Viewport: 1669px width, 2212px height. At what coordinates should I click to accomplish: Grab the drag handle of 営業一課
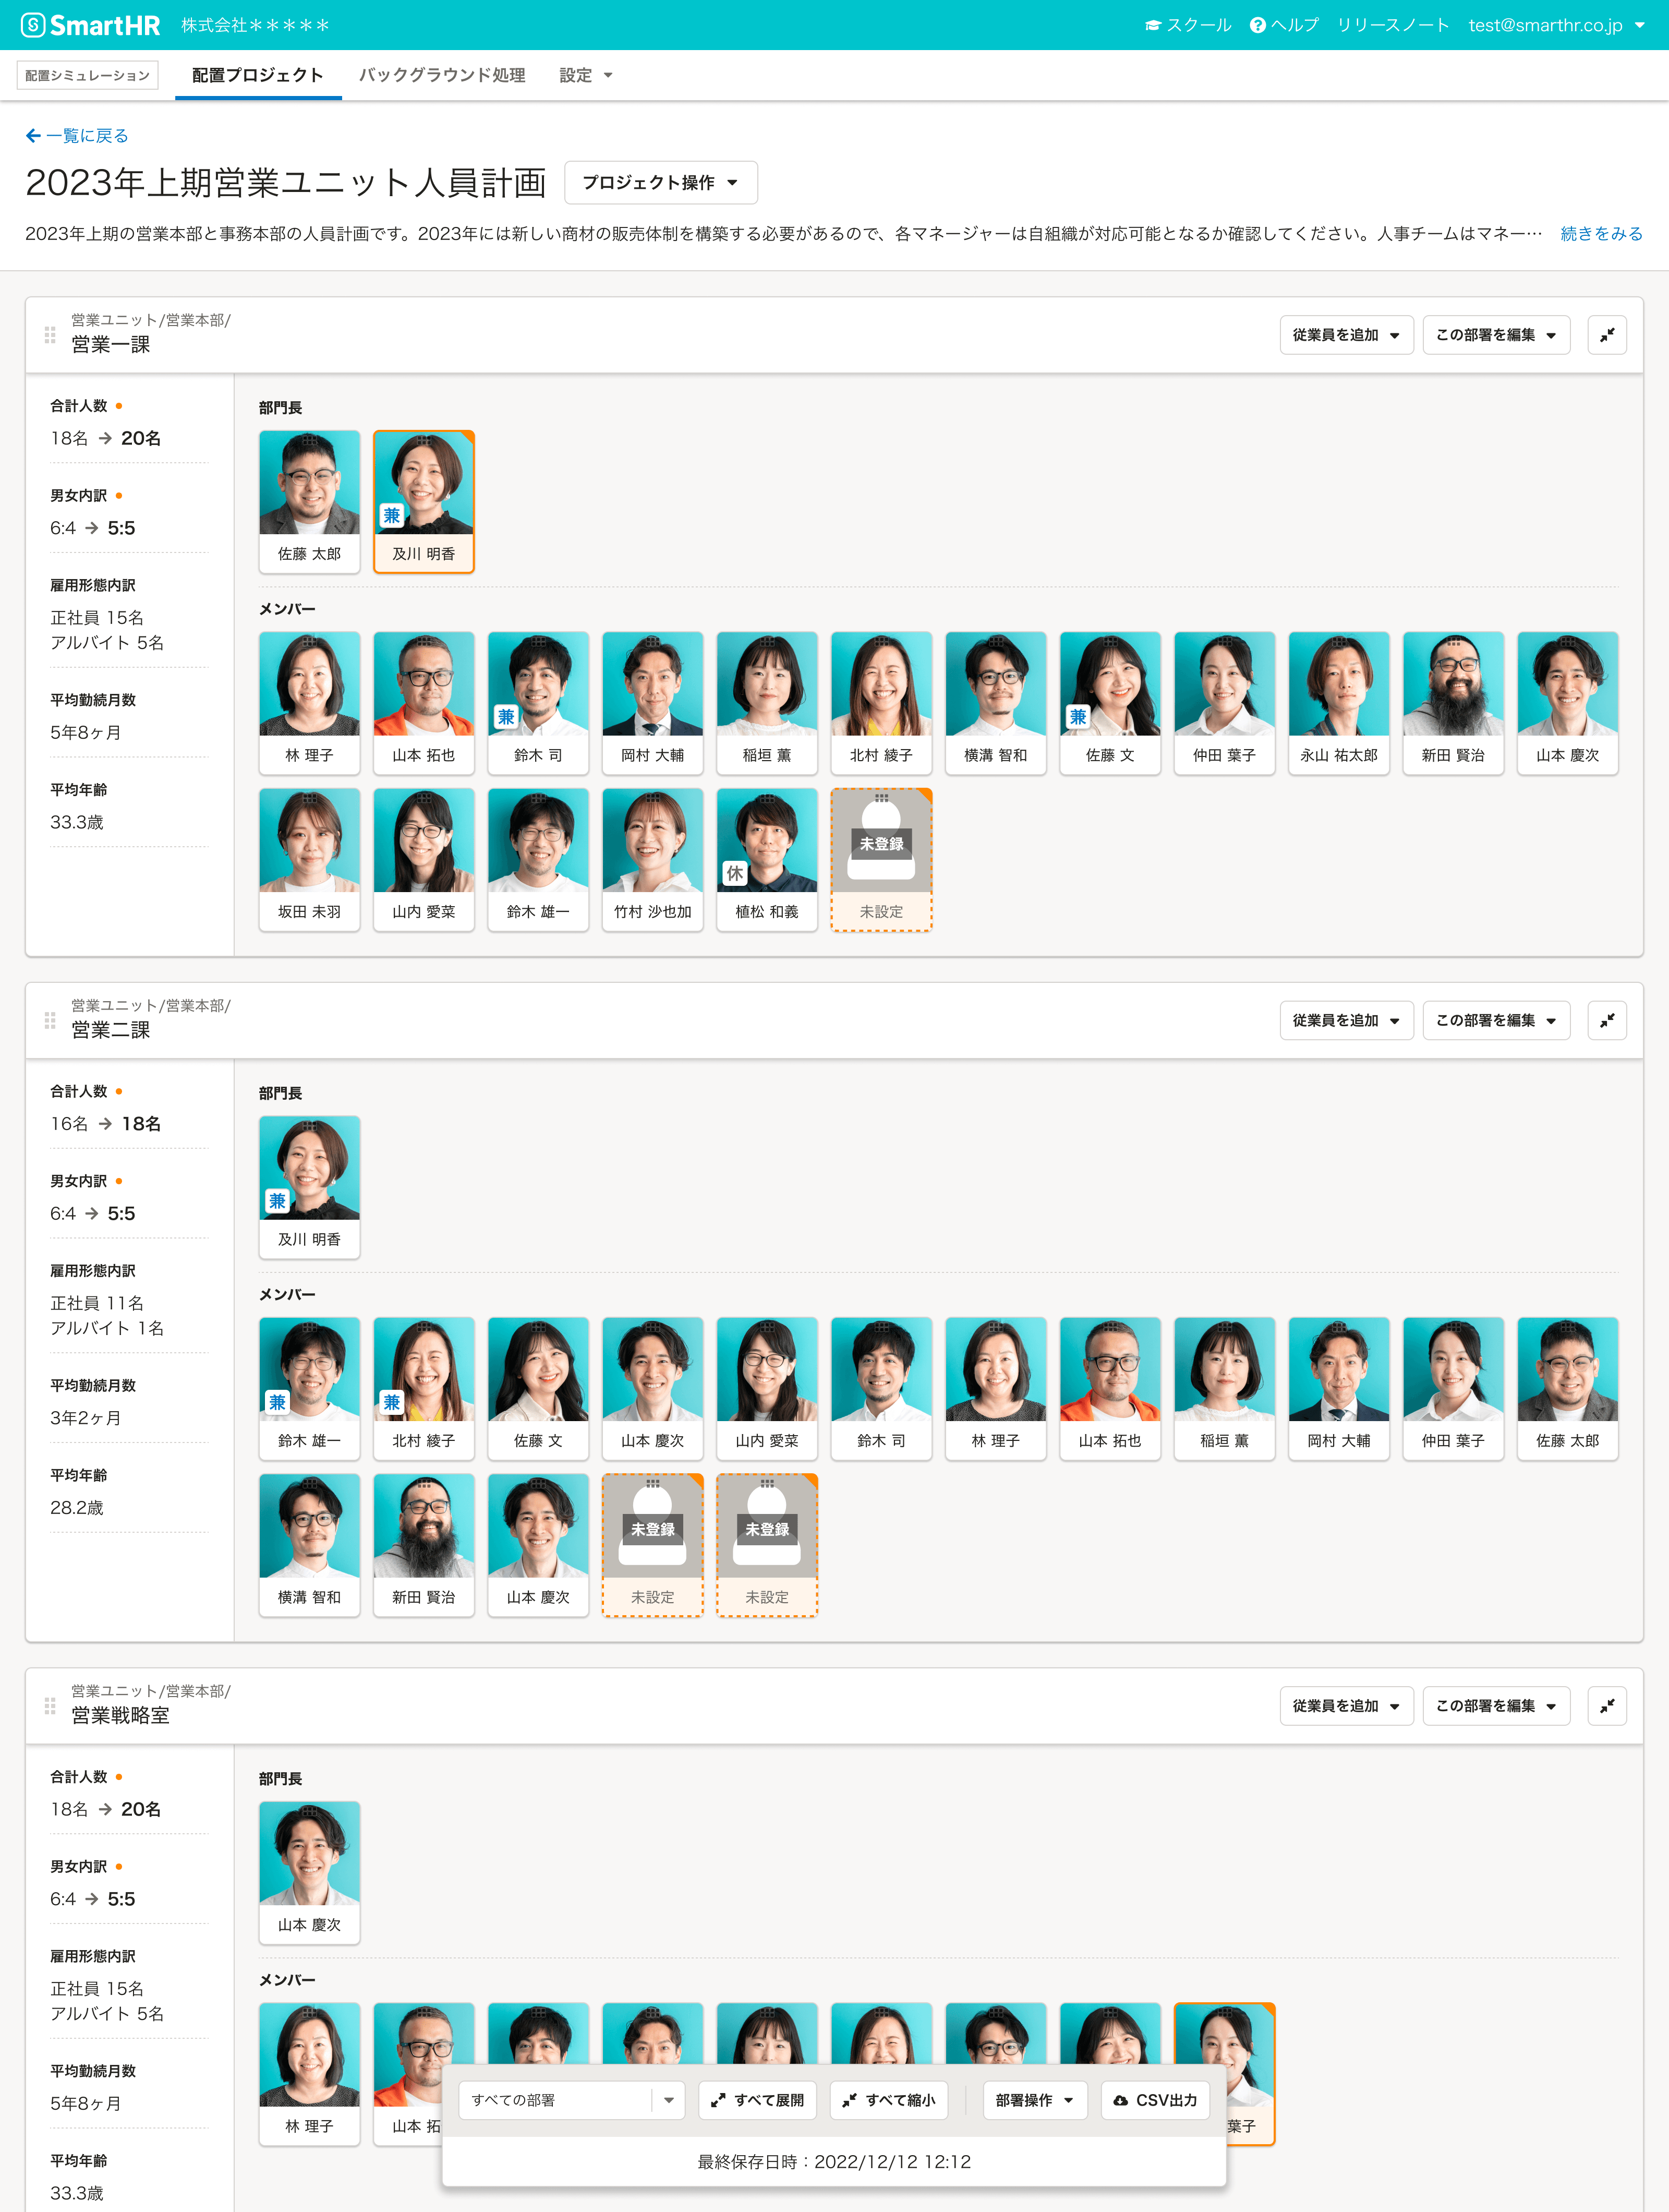click(49, 335)
